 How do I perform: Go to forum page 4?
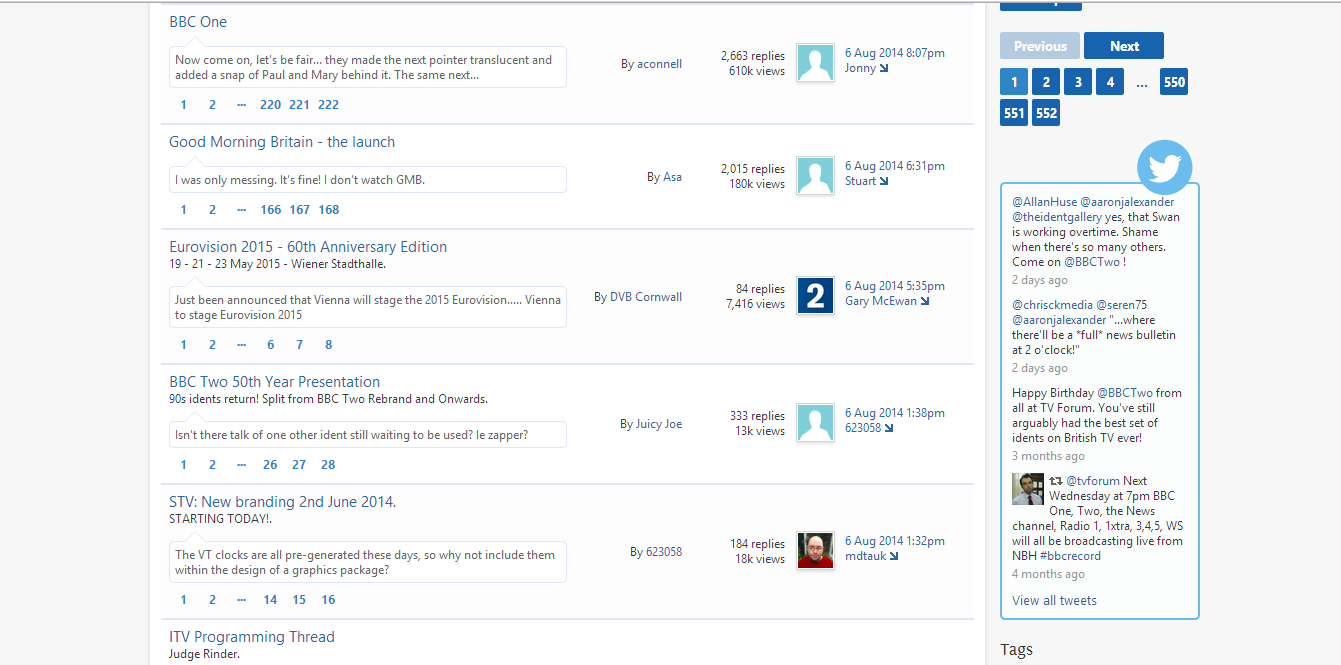coord(1110,82)
